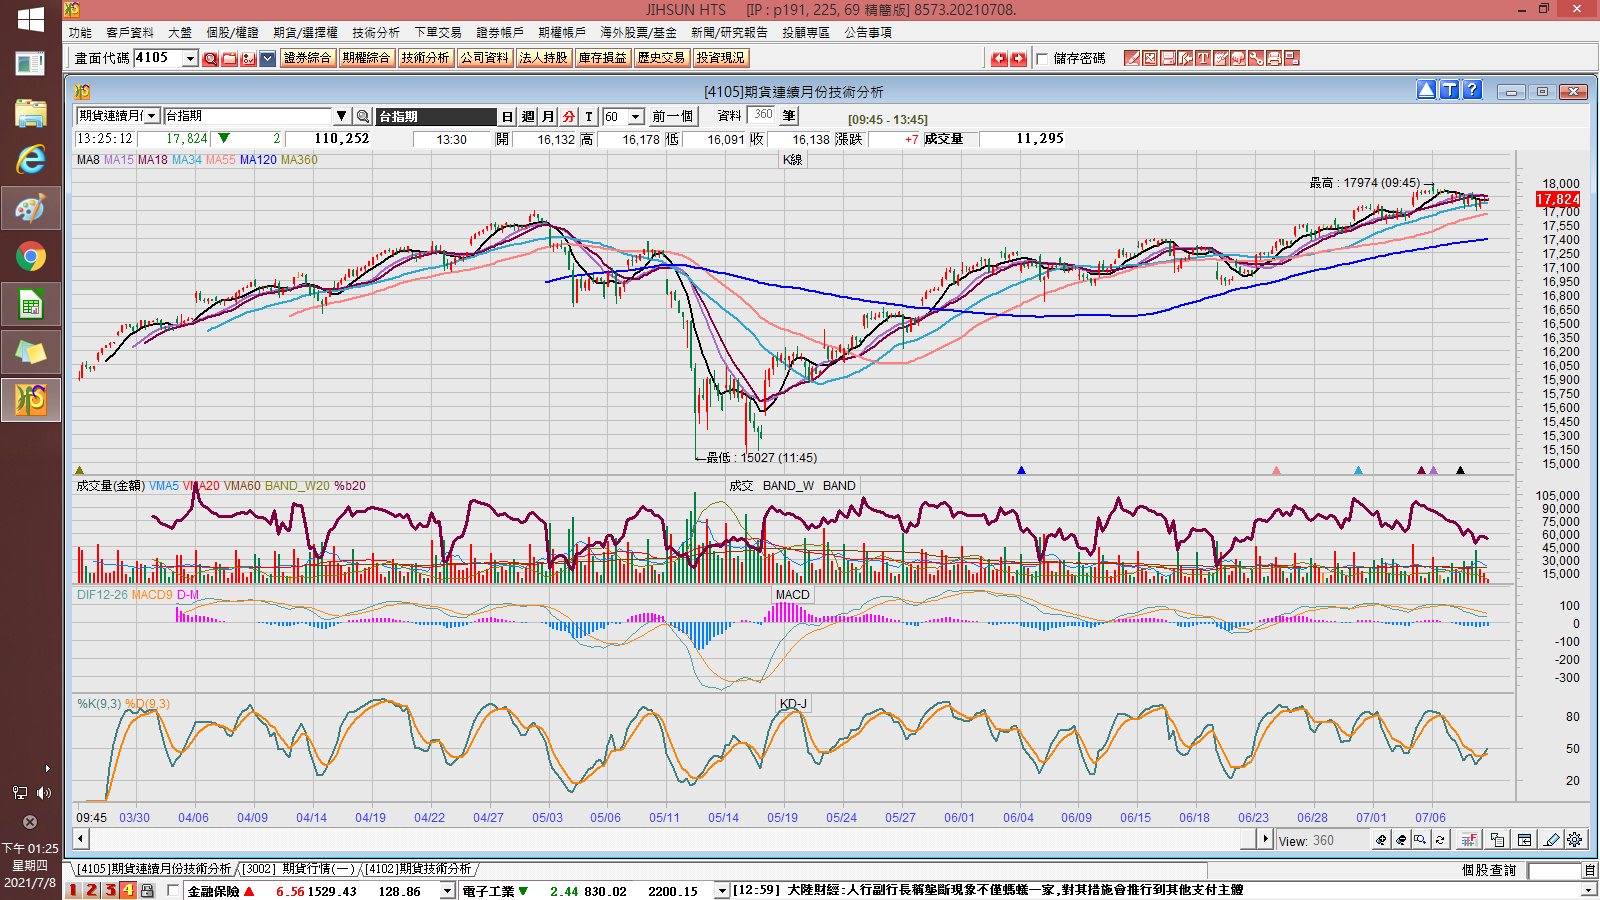Click the blue question mark help icon
1600x900 pixels.
(x=1472, y=90)
